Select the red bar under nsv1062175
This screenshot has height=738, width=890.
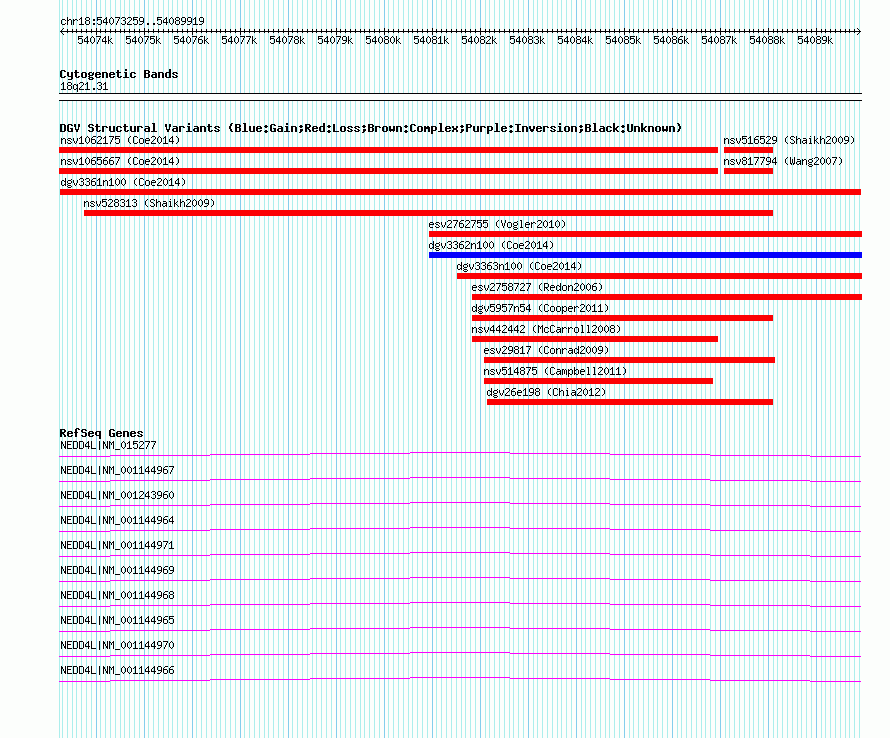pyautogui.click(x=389, y=150)
